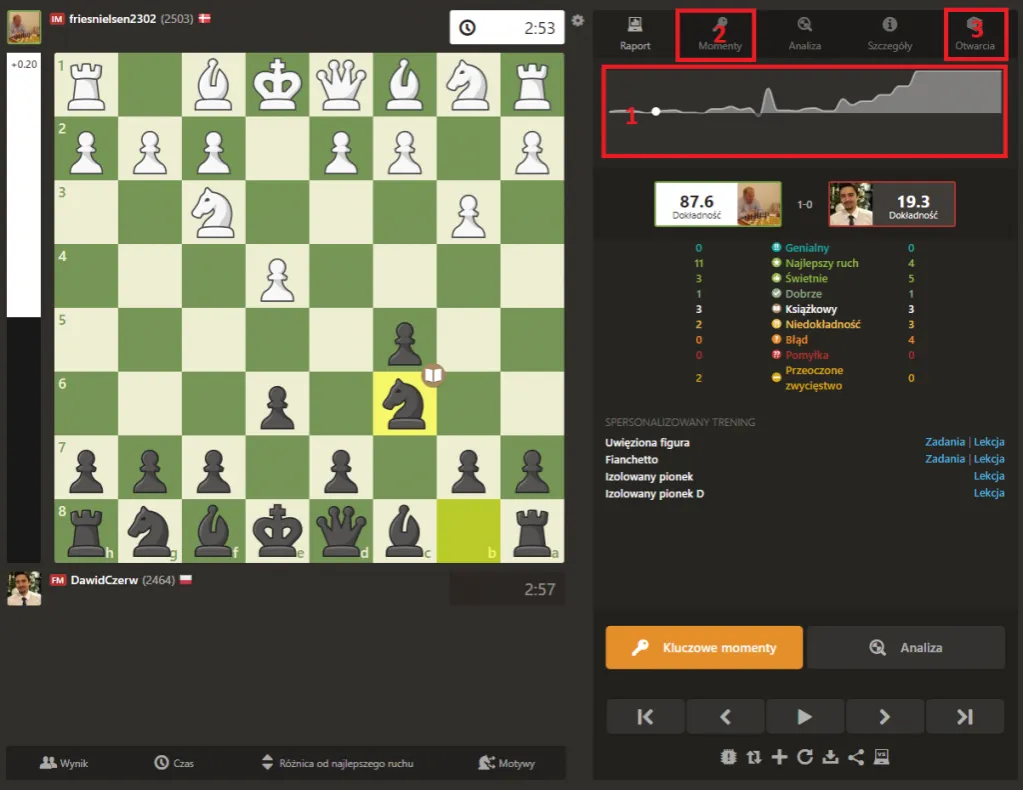
Task: Switch to the Momenty tab
Action: click(715, 34)
